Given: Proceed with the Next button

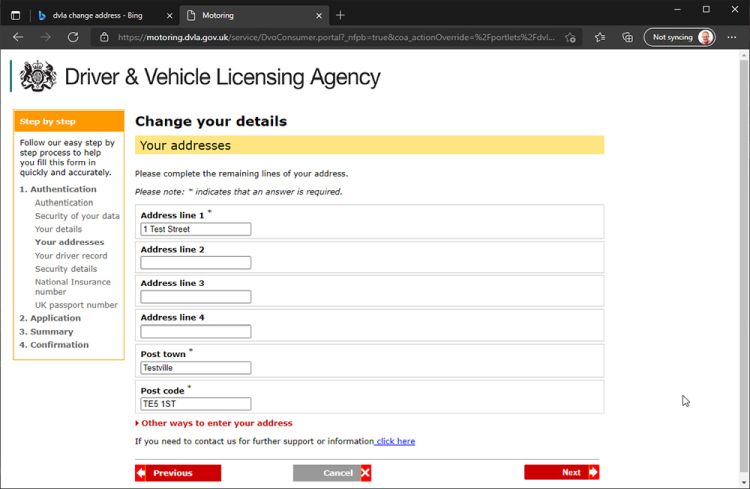Looking at the screenshot, I should 562,472.
